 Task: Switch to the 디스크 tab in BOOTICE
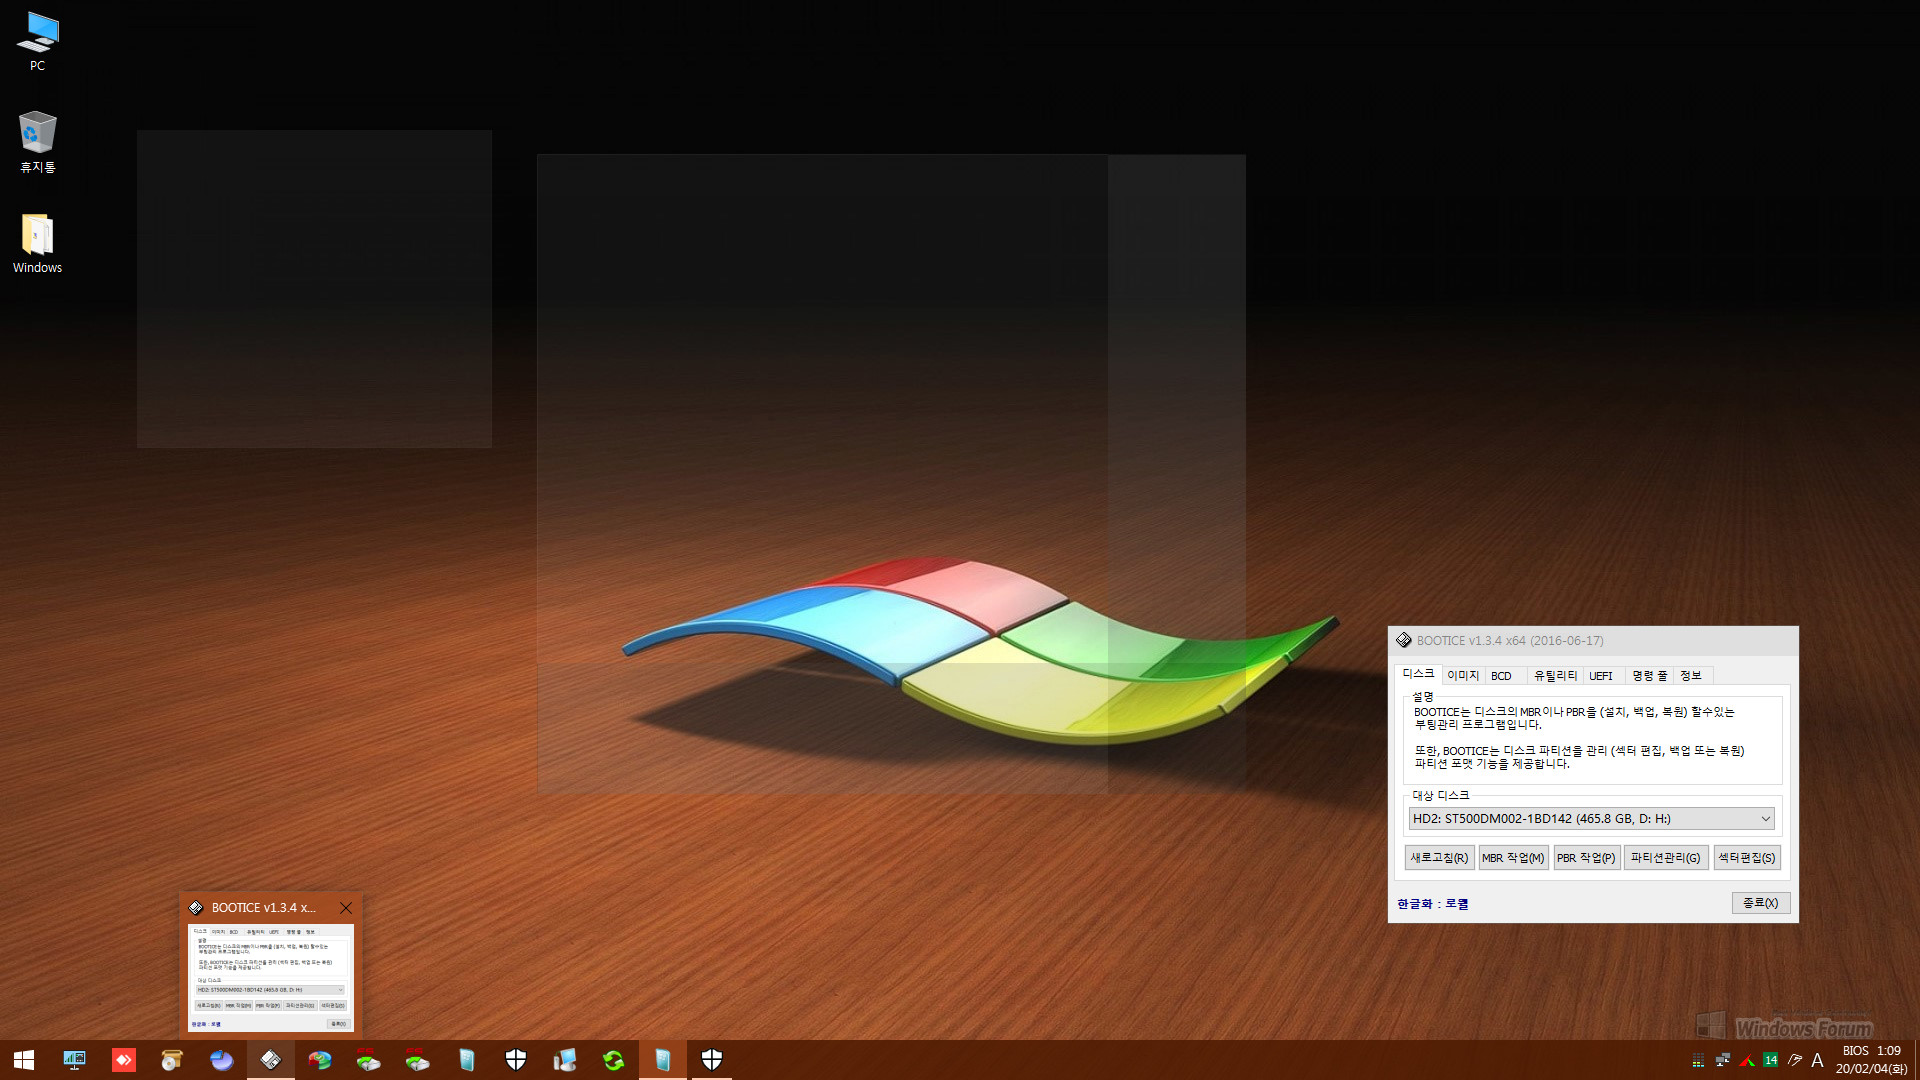(x=1418, y=674)
